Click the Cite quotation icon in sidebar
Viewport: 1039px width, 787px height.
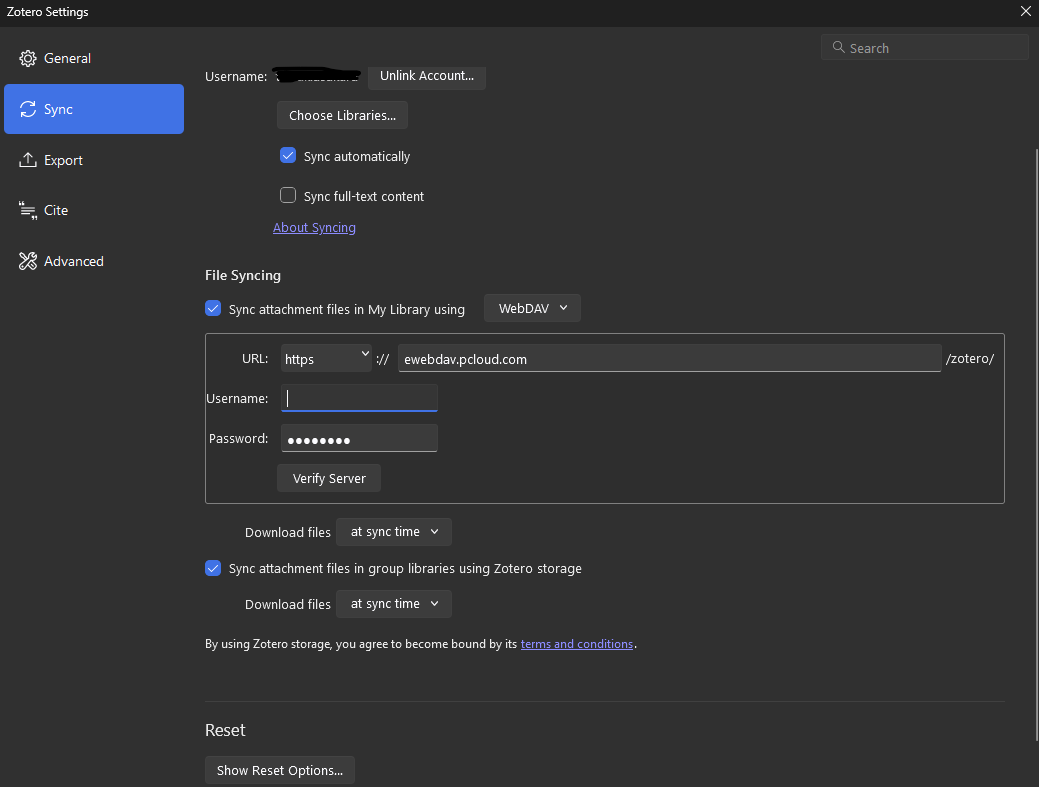[x=28, y=211]
